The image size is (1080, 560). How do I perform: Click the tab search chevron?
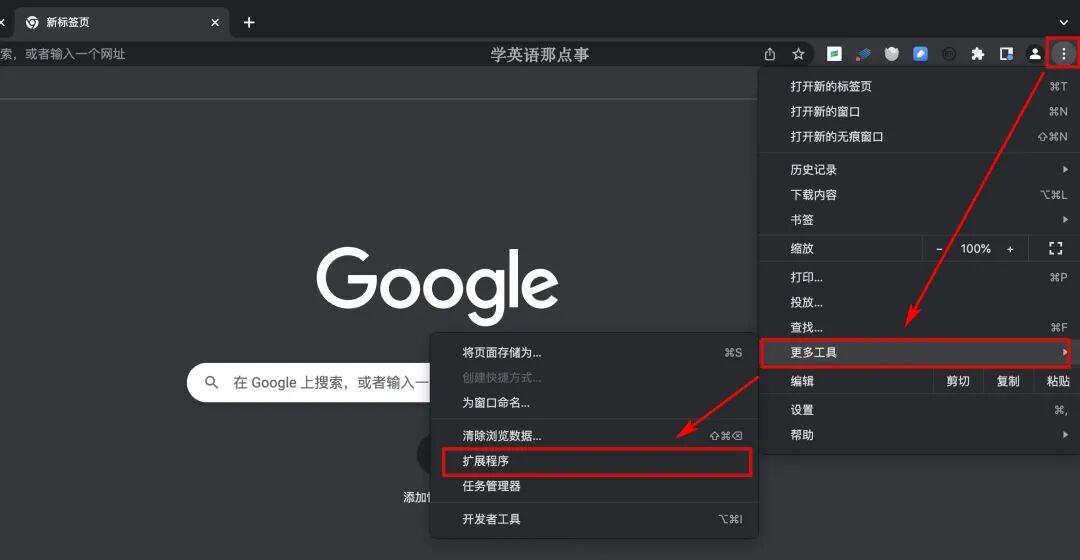pos(1064,23)
